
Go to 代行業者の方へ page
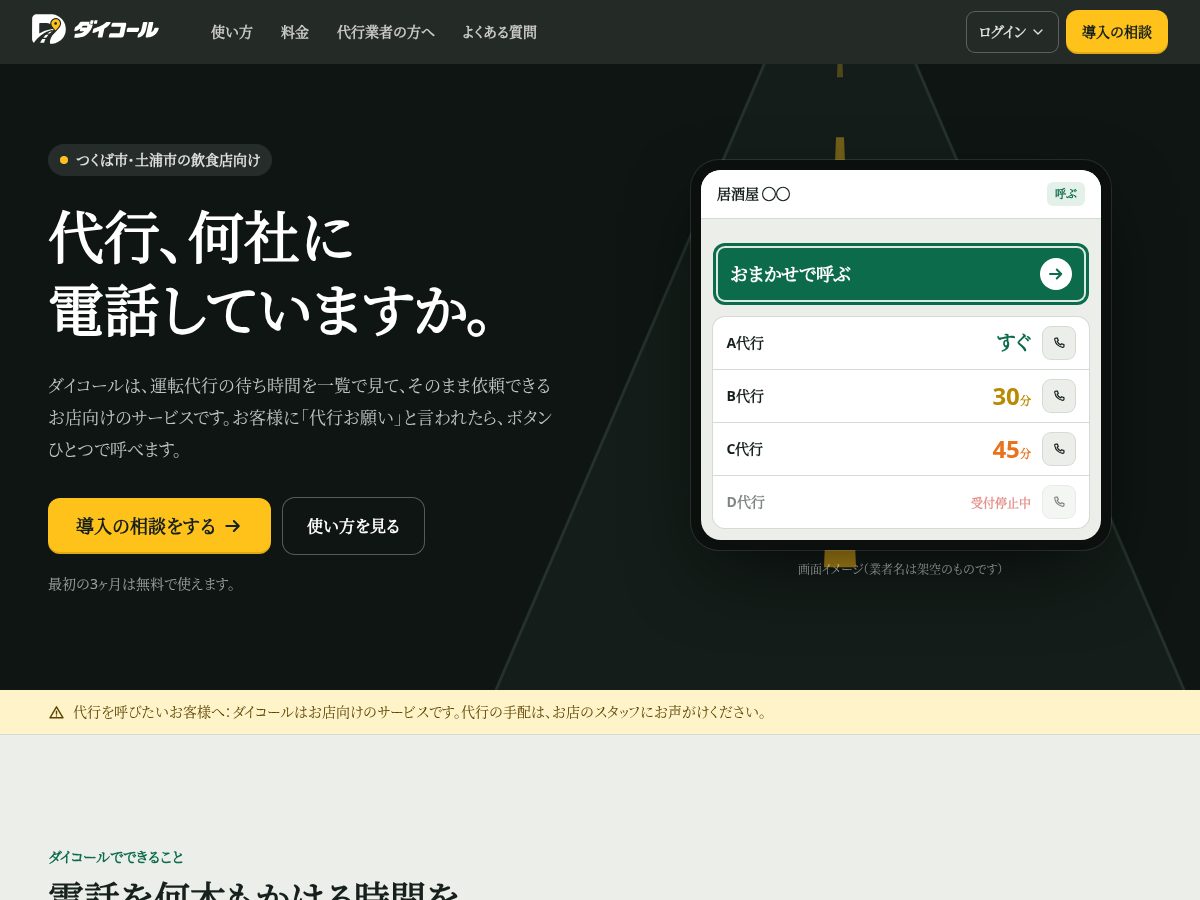pos(385,32)
